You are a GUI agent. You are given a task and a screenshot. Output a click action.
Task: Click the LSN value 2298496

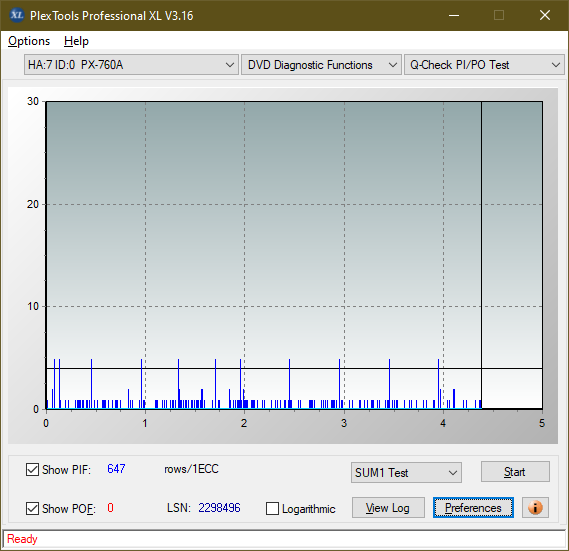click(x=219, y=508)
